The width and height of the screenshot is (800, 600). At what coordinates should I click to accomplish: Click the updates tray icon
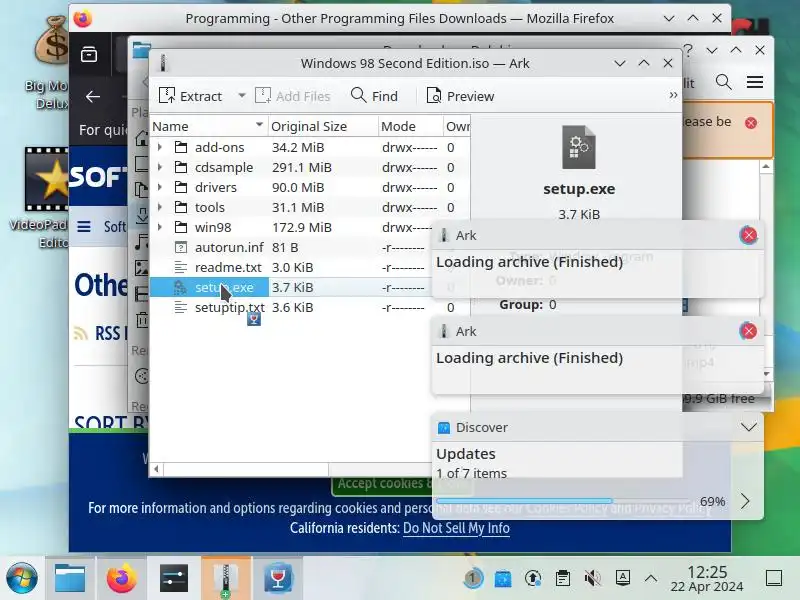[533, 579]
